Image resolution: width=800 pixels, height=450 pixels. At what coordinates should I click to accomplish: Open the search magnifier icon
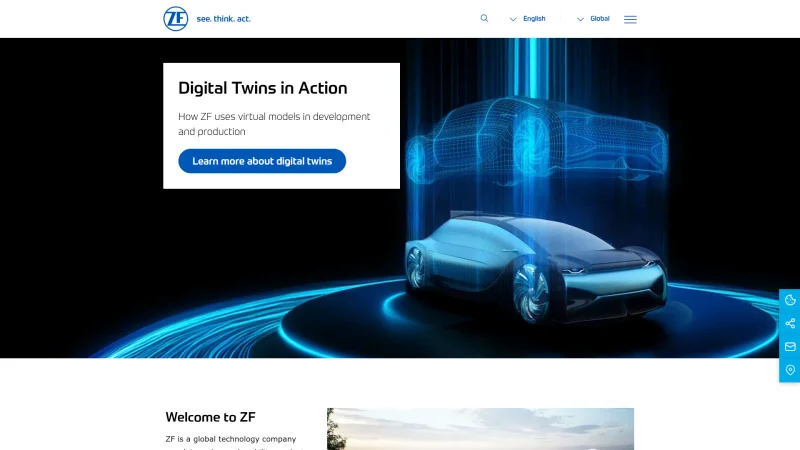pos(484,18)
